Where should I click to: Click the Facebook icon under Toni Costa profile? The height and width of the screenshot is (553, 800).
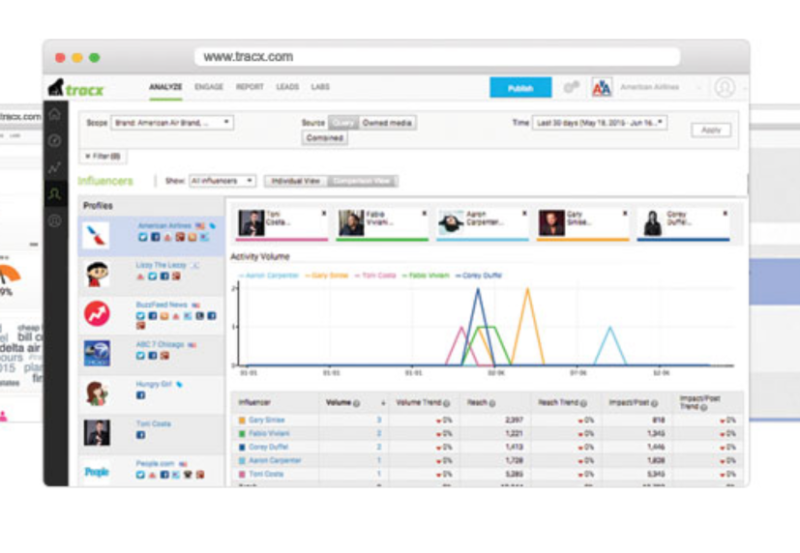(x=140, y=435)
